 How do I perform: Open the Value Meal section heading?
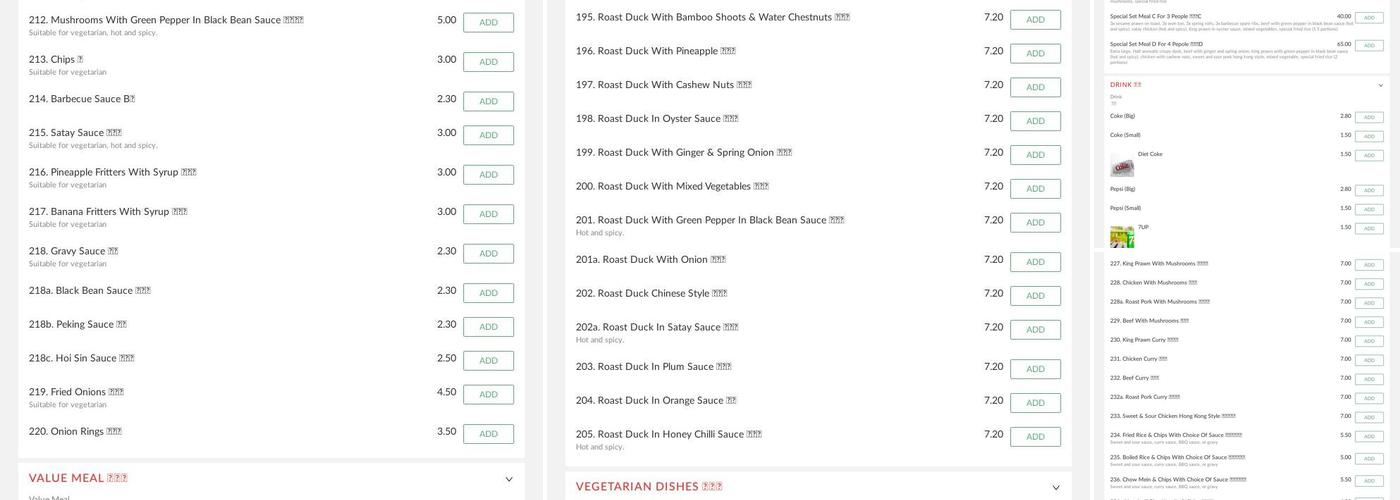click(78, 479)
